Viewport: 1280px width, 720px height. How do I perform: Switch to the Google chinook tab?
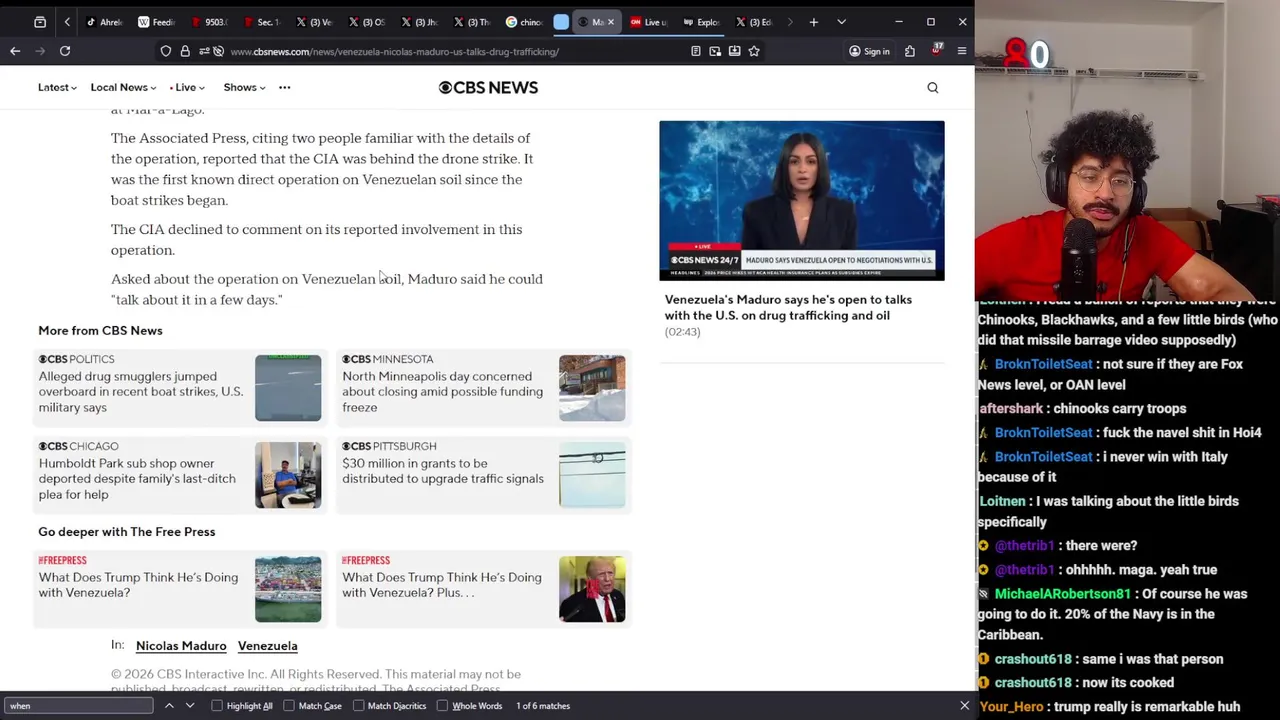click(x=525, y=22)
